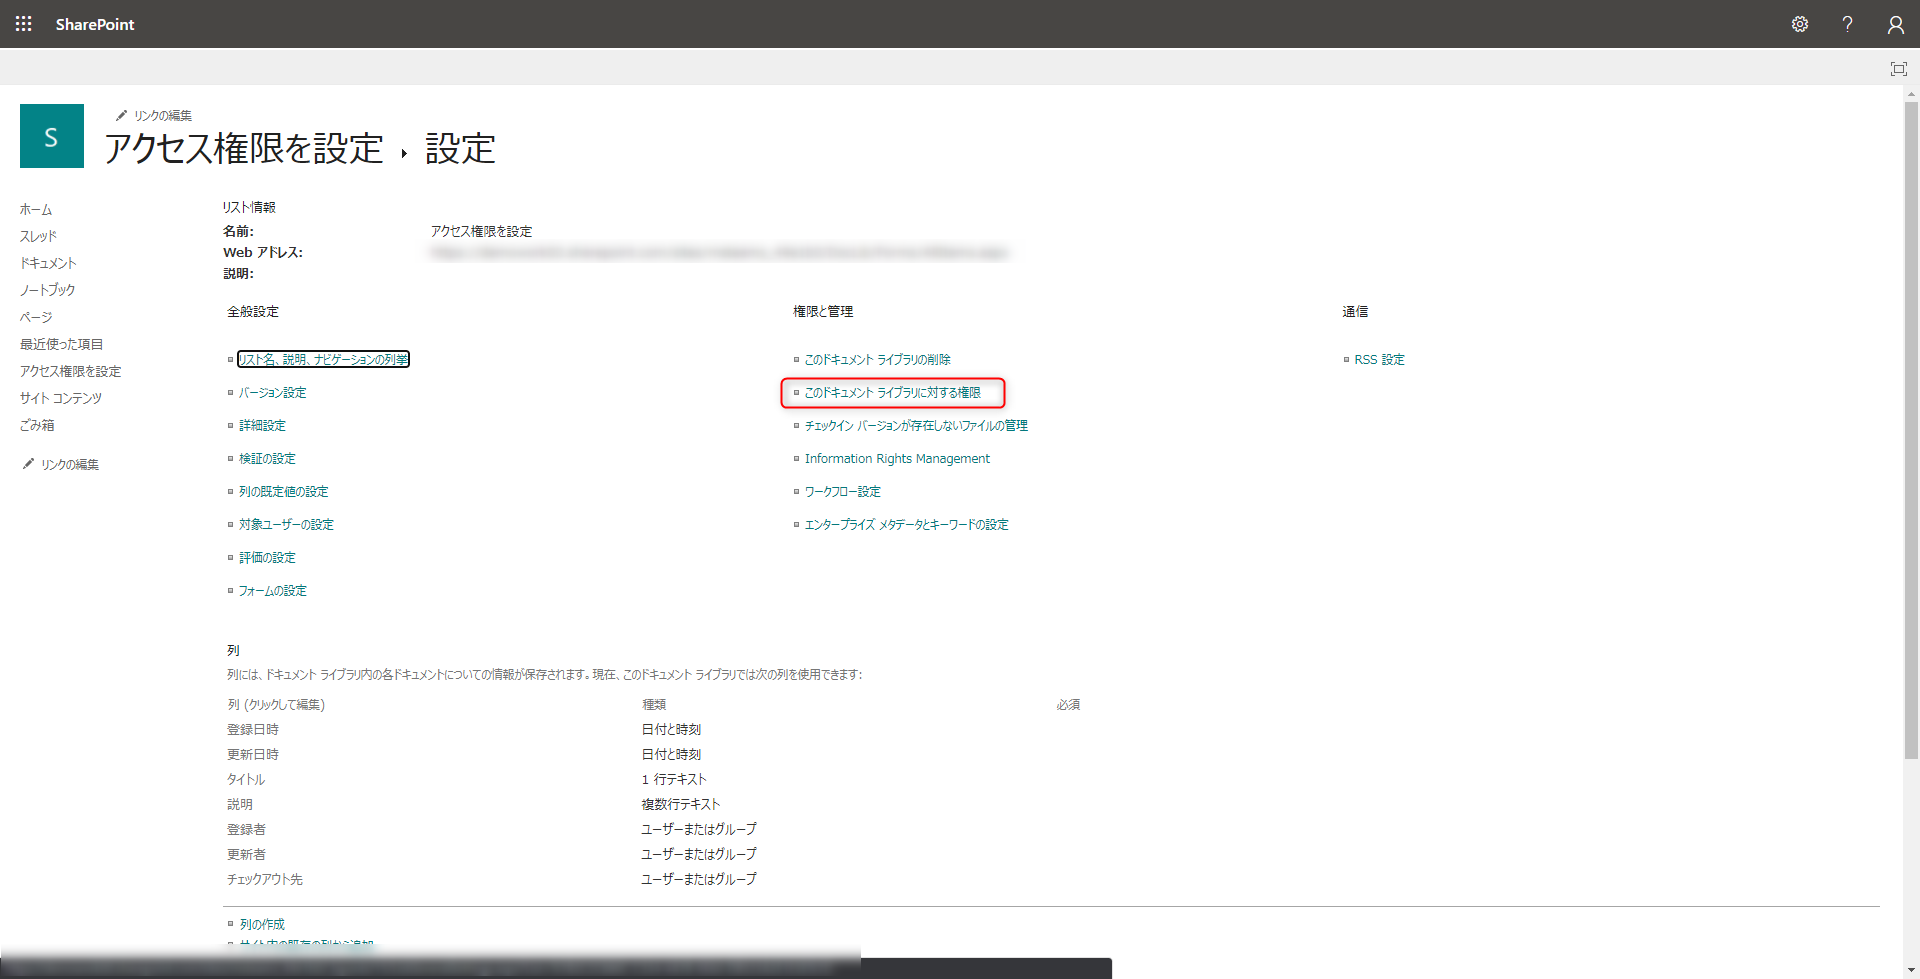The height and width of the screenshot is (979, 1920).
Task: Select ドキュメント in the left navigation
Action: click(x=48, y=263)
